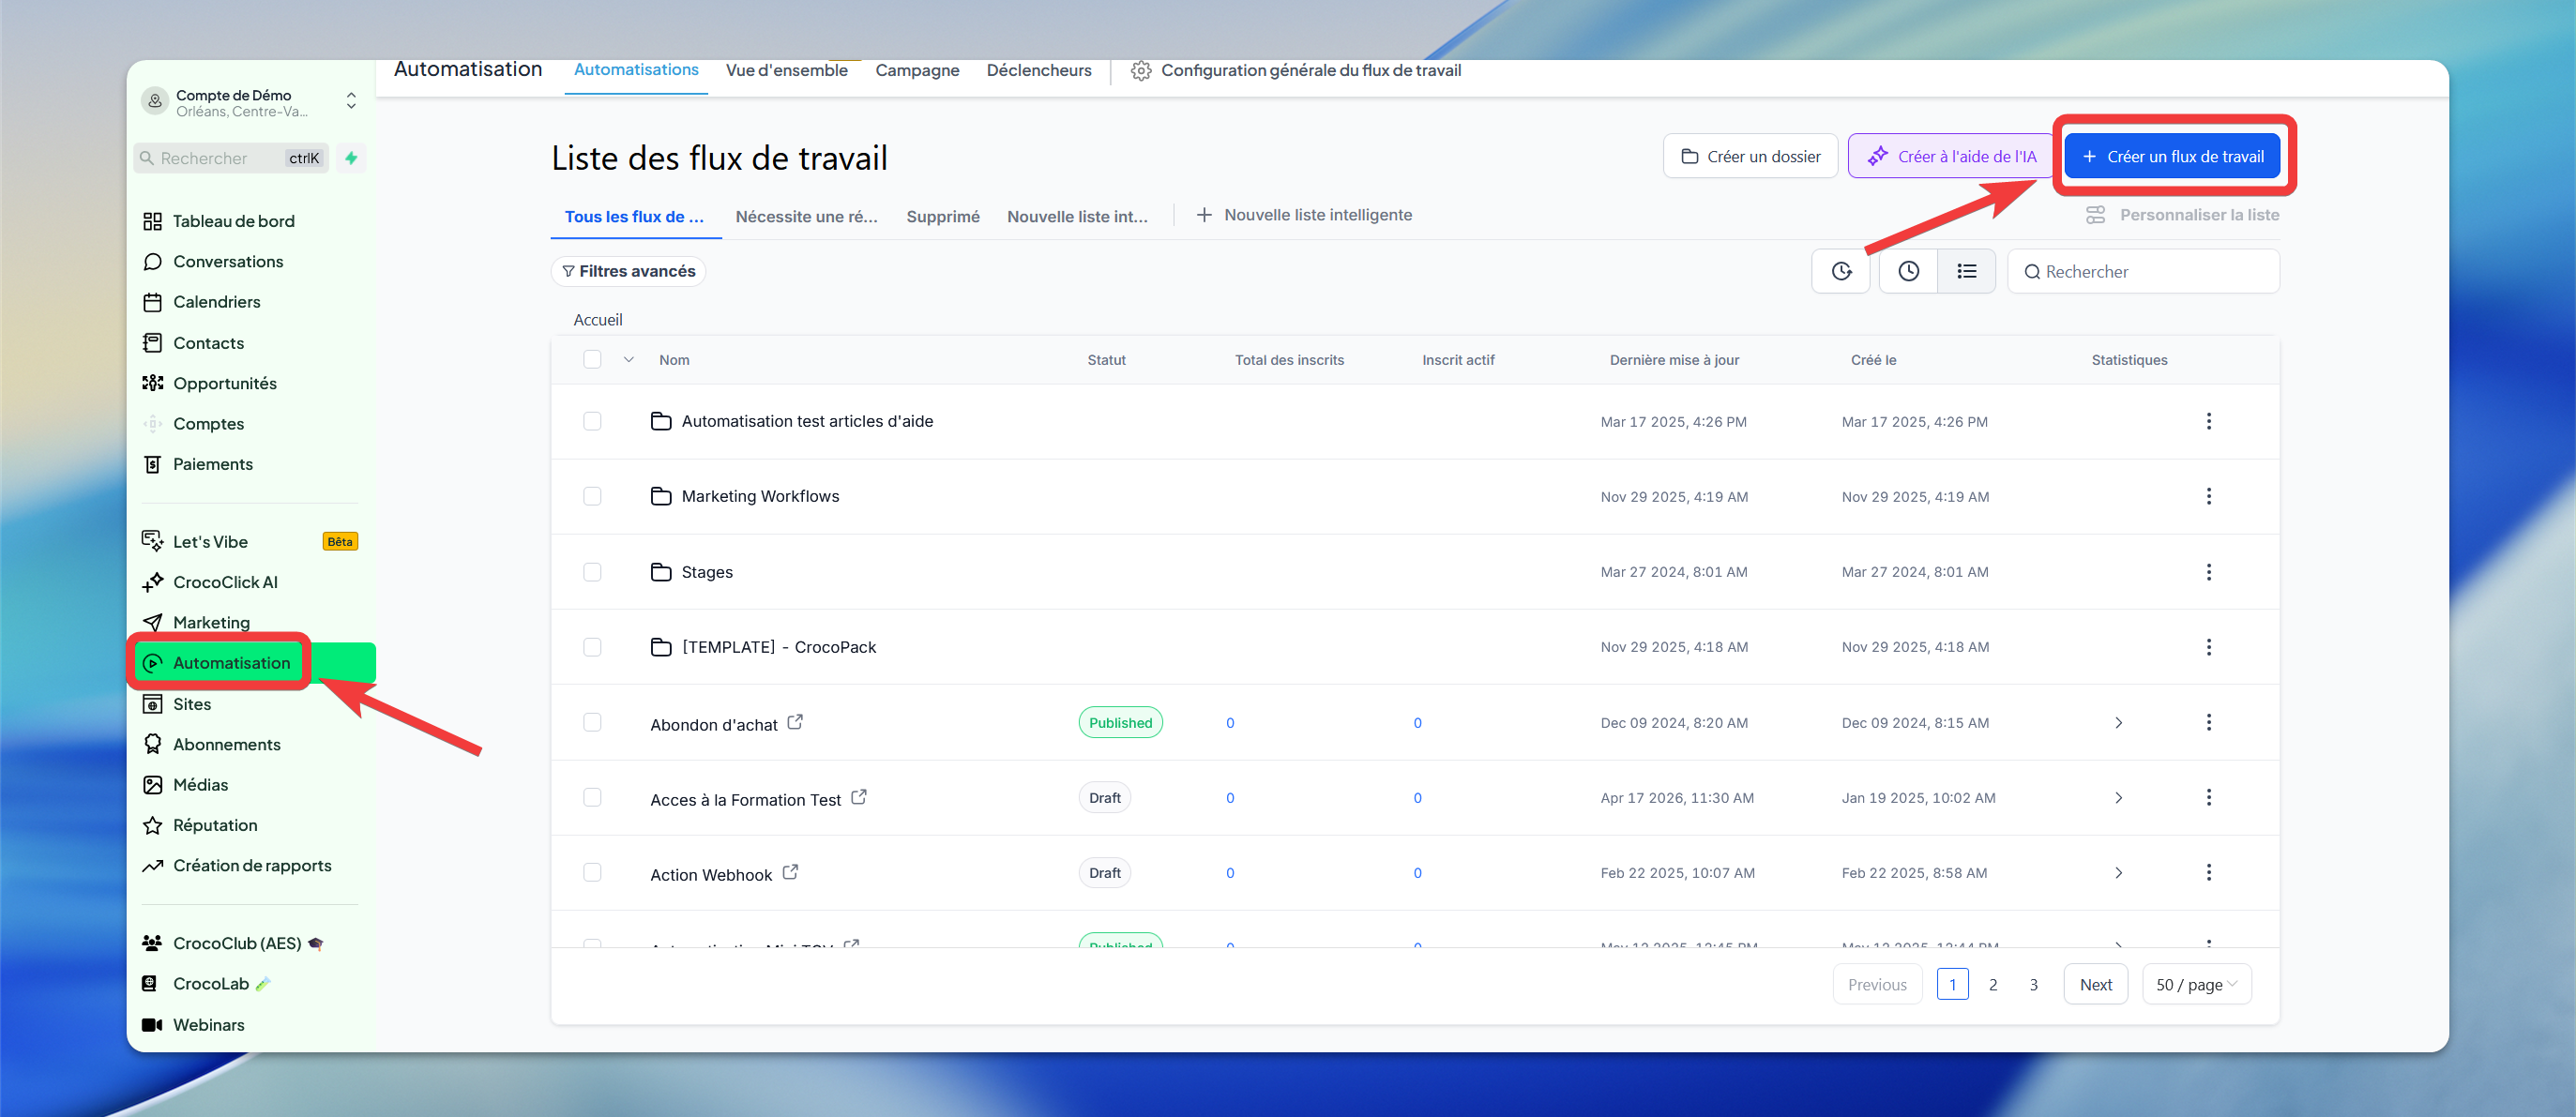Screen dimensions: 2576x1117
Task: Open Contacts icon in sidebar
Action: [x=152, y=343]
